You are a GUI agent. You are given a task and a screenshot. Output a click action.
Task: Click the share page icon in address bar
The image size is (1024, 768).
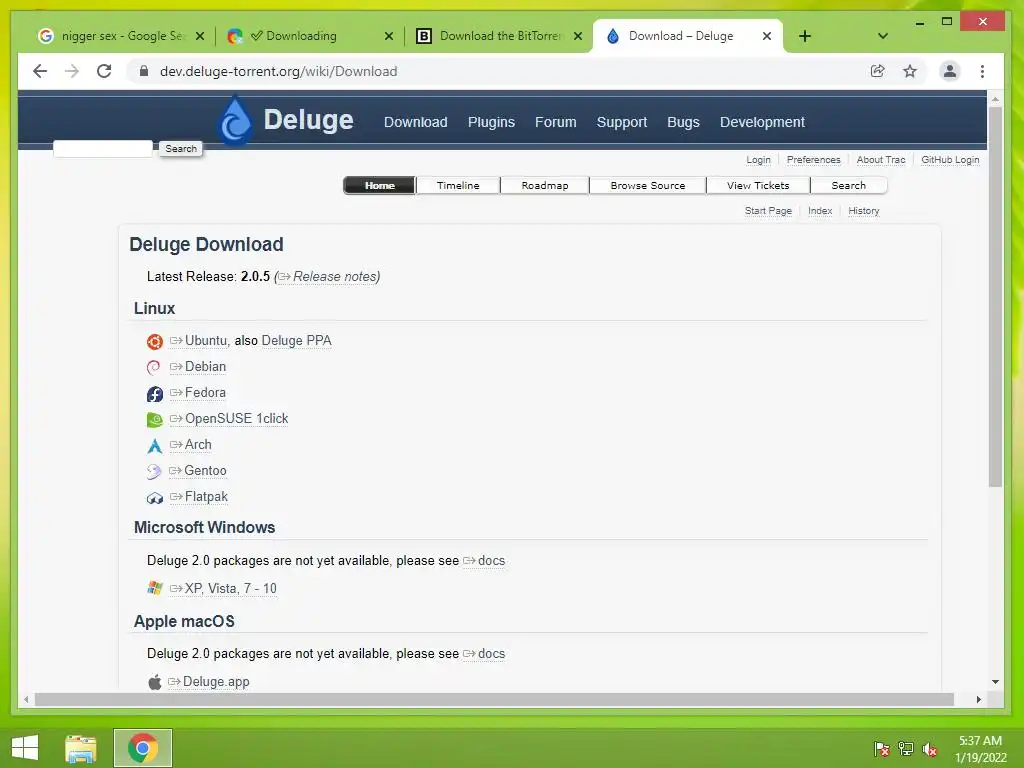click(878, 71)
